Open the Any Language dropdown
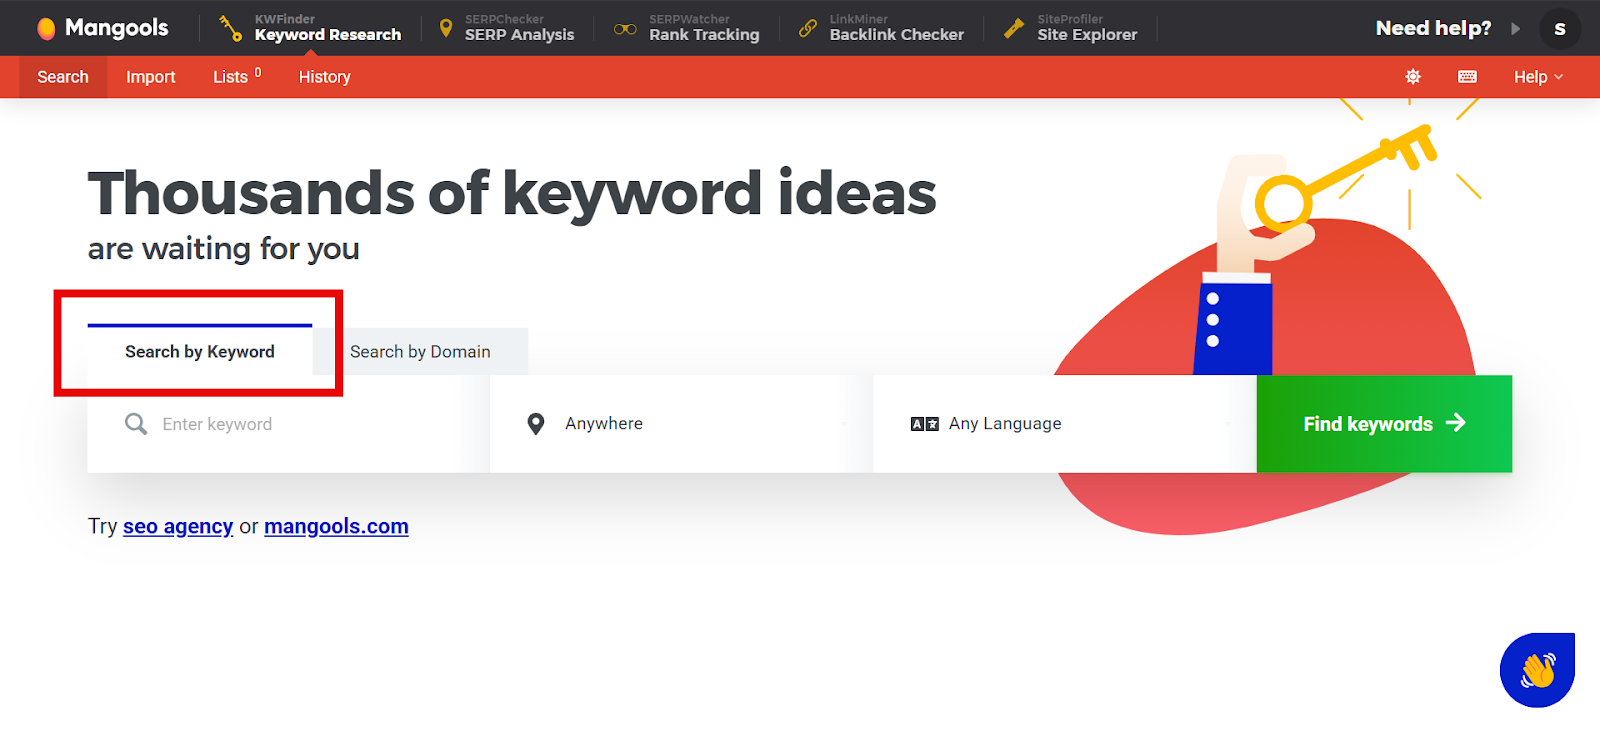Viewport: 1600px width, 732px height. point(1064,424)
